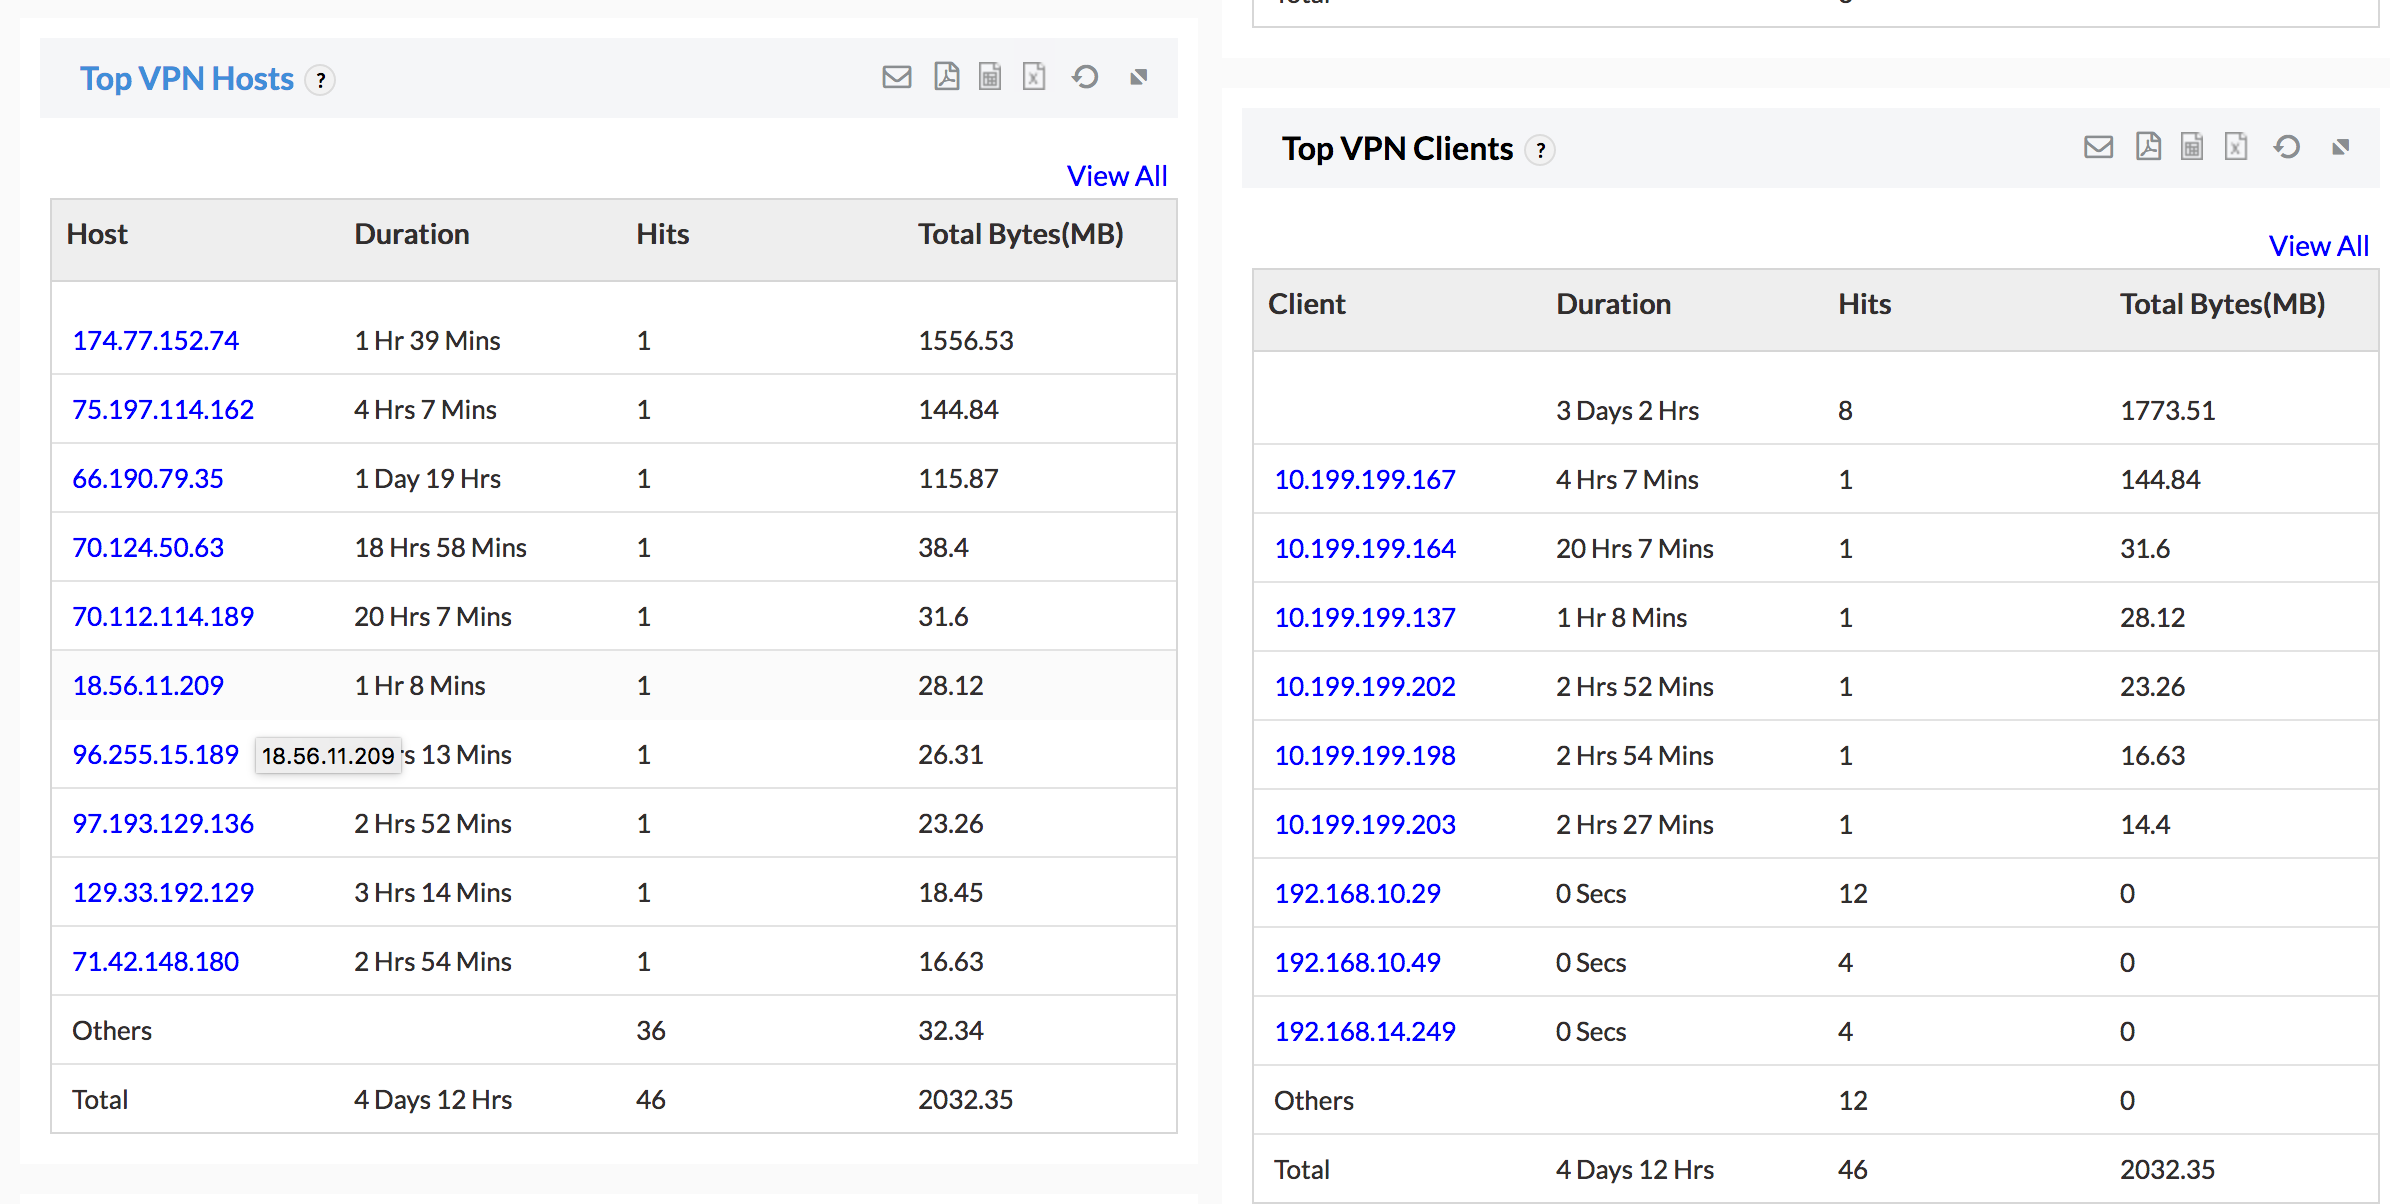Email the Top VPN Hosts report
The width and height of the screenshot is (2390, 1204).
(x=896, y=77)
